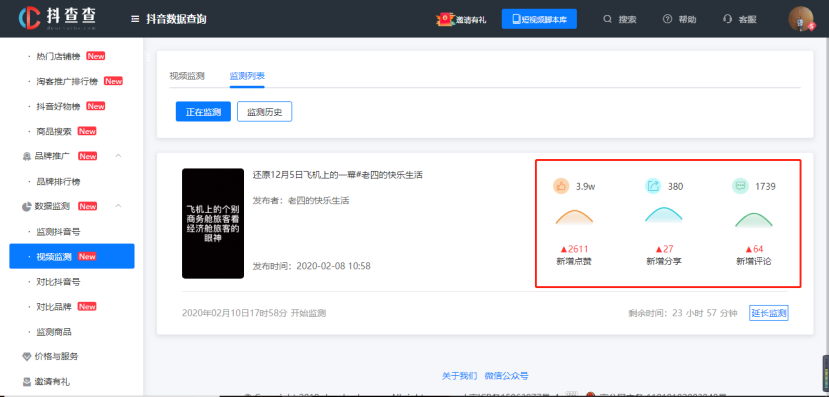
Task: Click the green comment icon
Action: 740,186
